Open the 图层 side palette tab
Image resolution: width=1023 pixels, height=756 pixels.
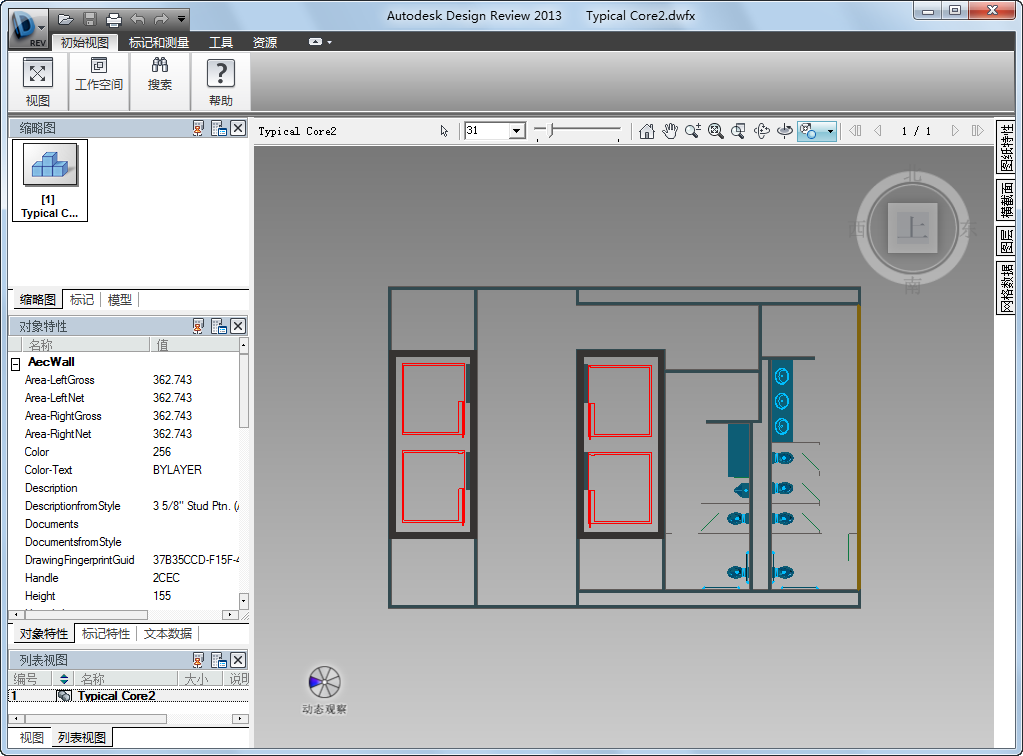click(x=1007, y=241)
